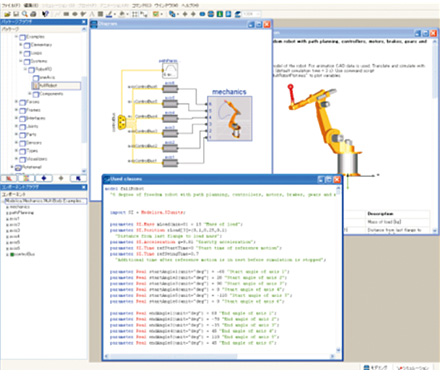
Task: Select mechanics in the component browser
Action: [x=19, y=207]
